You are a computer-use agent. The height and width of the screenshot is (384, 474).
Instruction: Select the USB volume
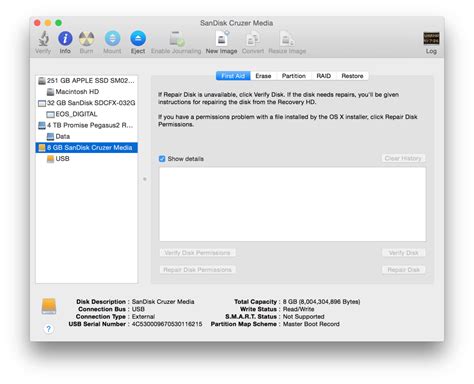pos(87,159)
